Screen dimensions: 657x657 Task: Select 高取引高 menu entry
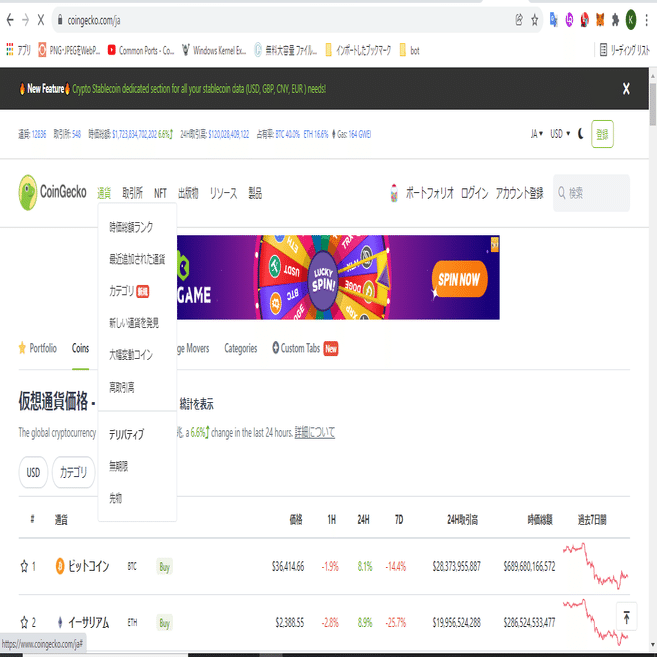pyautogui.click(x=122, y=387)
